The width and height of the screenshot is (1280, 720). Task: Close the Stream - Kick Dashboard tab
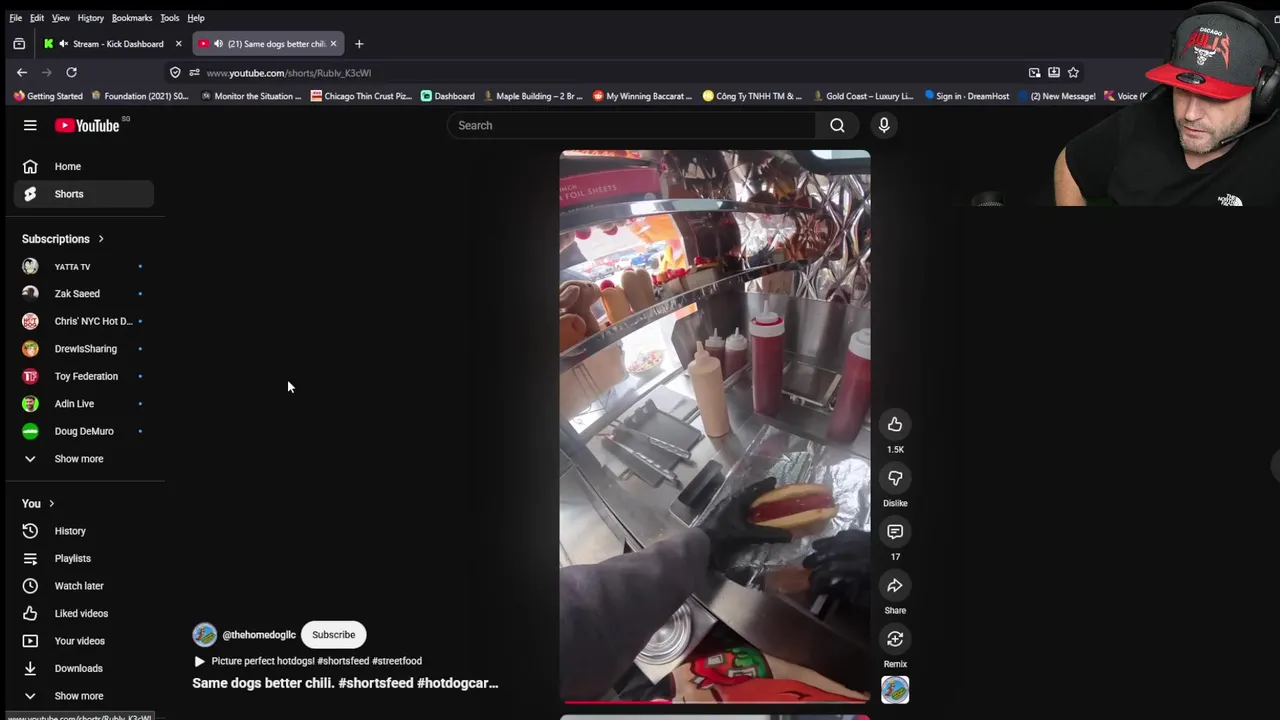(178, 44)
